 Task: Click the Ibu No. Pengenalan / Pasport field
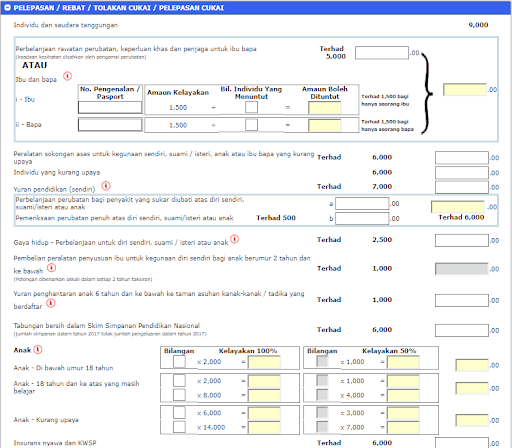pos(110,108)
